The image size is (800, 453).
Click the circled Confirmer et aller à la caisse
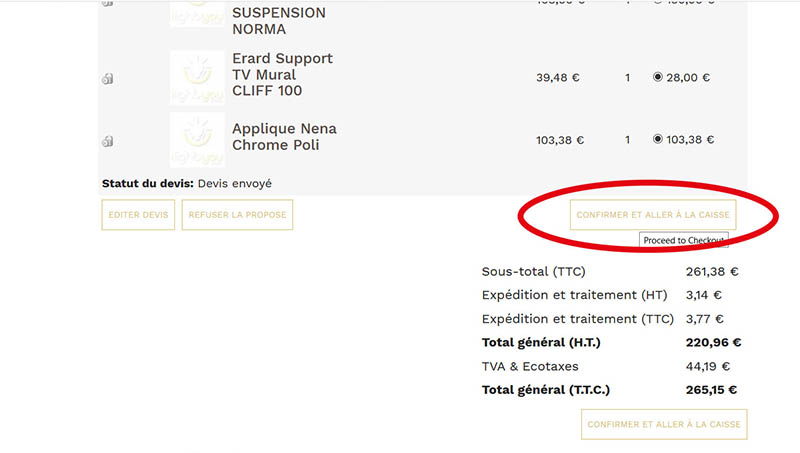coord(654,214)
